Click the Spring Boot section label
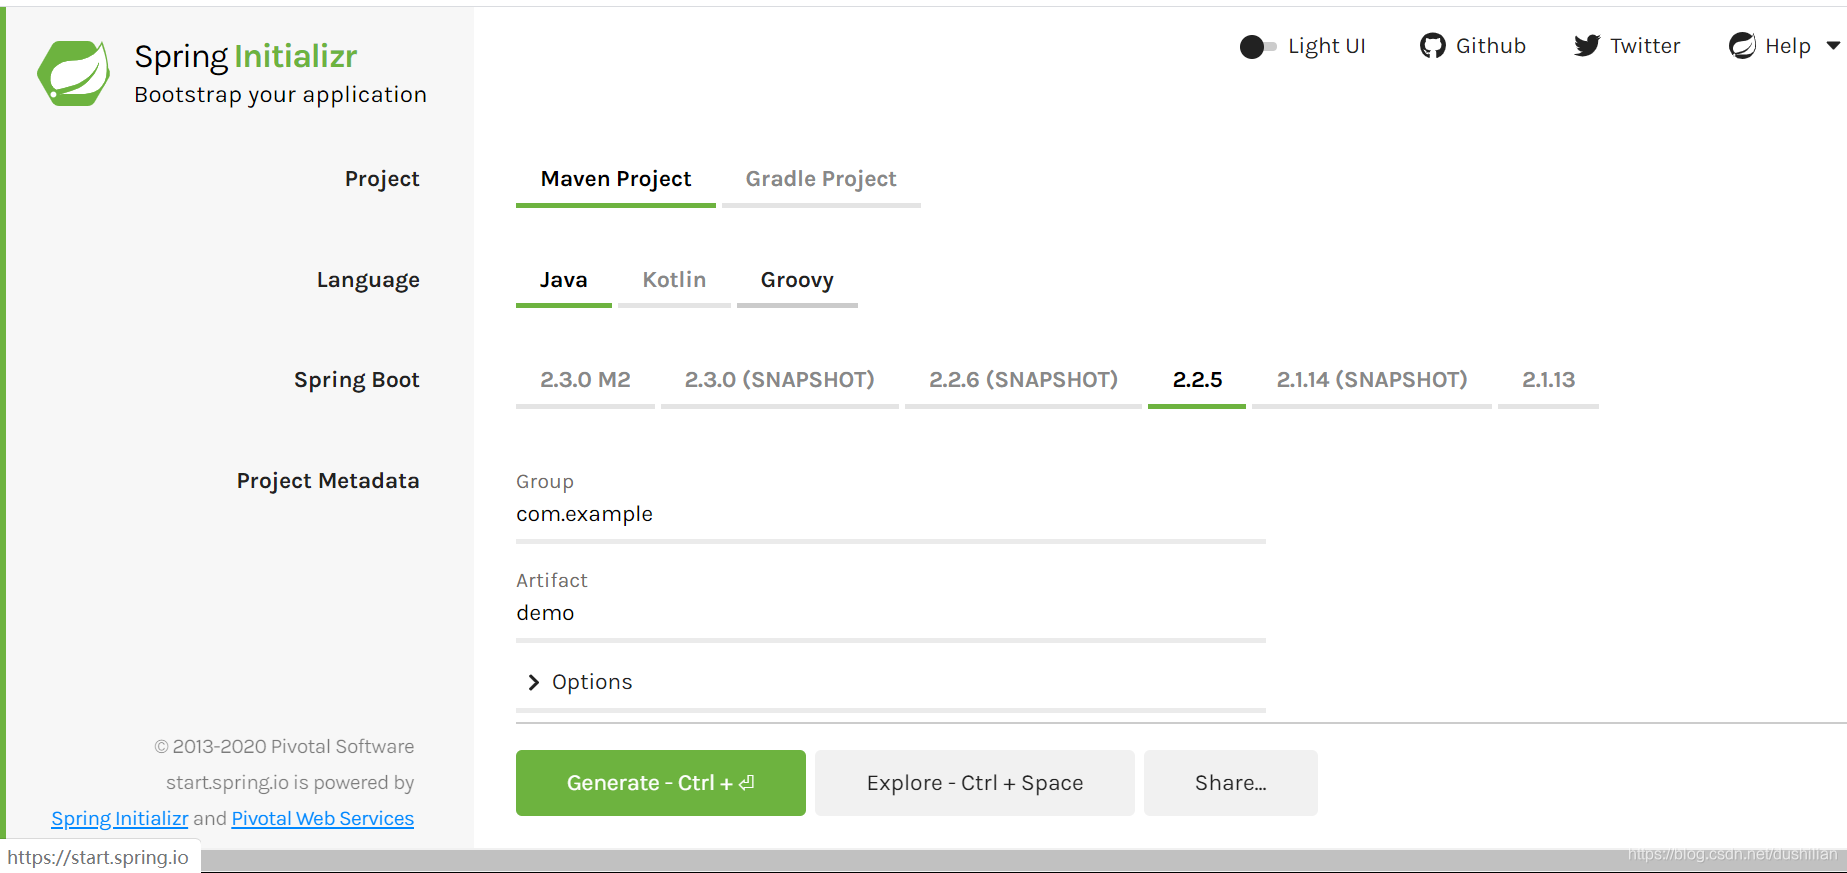The height and width of the screenshot is (873, 1847). tap(357, 381)
